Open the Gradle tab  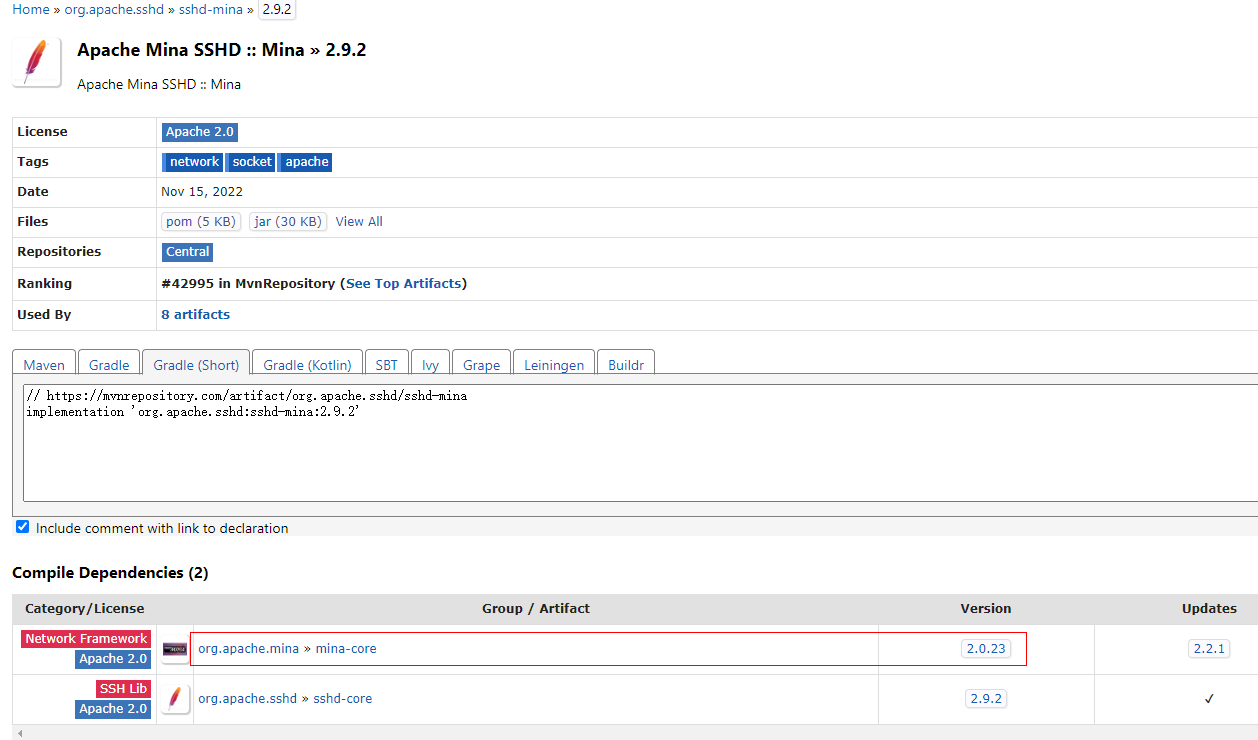click(109, 365)
